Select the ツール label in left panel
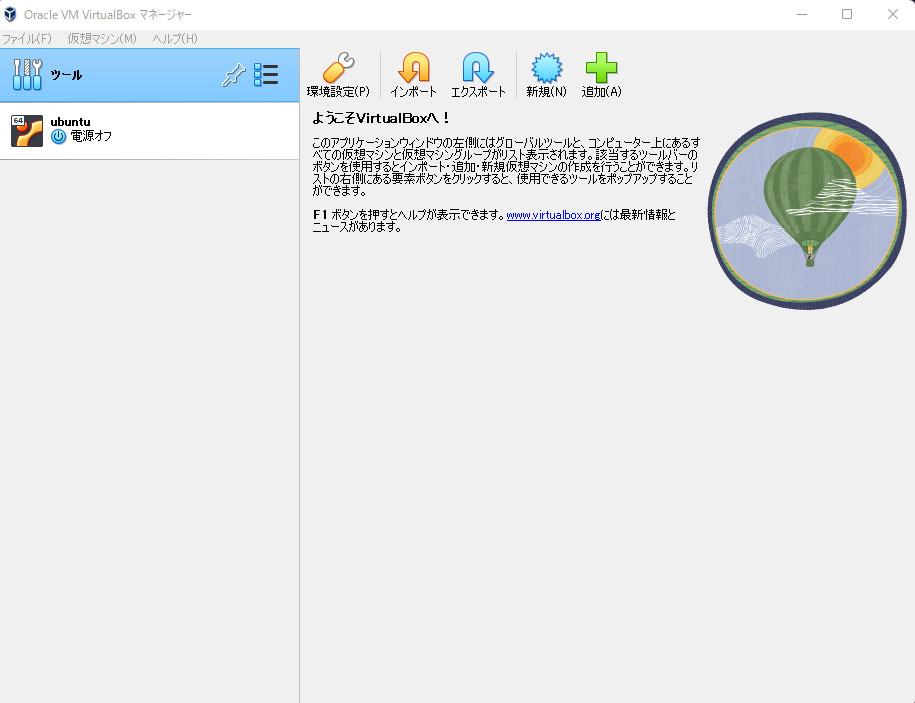This screenshot has height=703, width=915. click(x=66, y=75)
